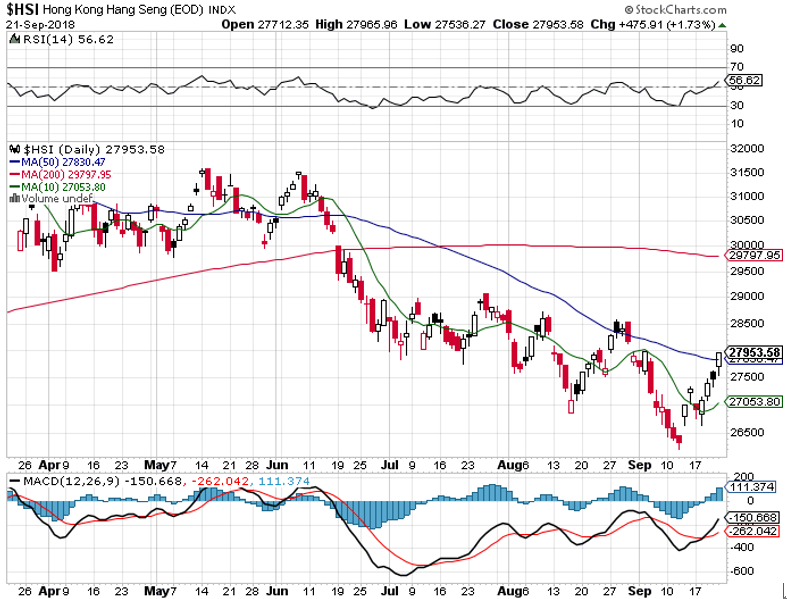This screenshot has width=787, height=599.
Task: Click the MA(200) 29797.95 legend entry
Action: click(x=60, y=175)
